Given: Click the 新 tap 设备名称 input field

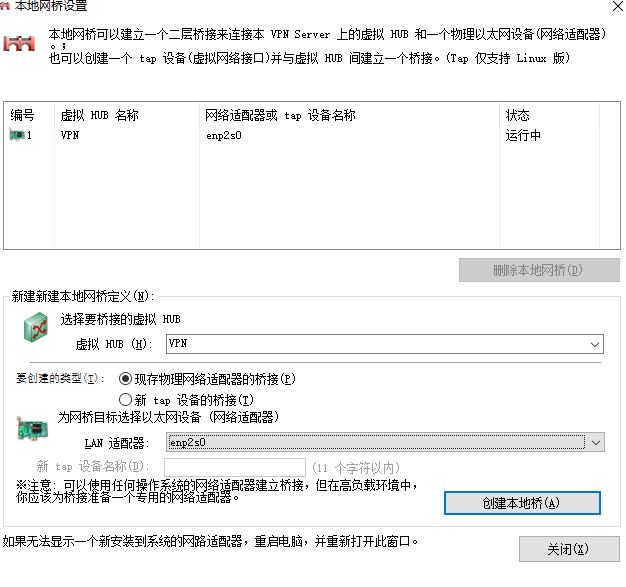Looking at the screenshot, I should (x=235, y=467).
